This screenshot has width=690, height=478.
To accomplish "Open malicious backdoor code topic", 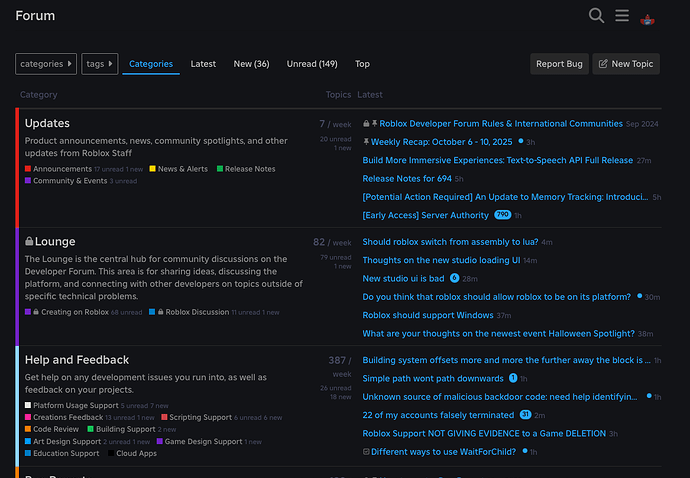I will pos(499,397).
